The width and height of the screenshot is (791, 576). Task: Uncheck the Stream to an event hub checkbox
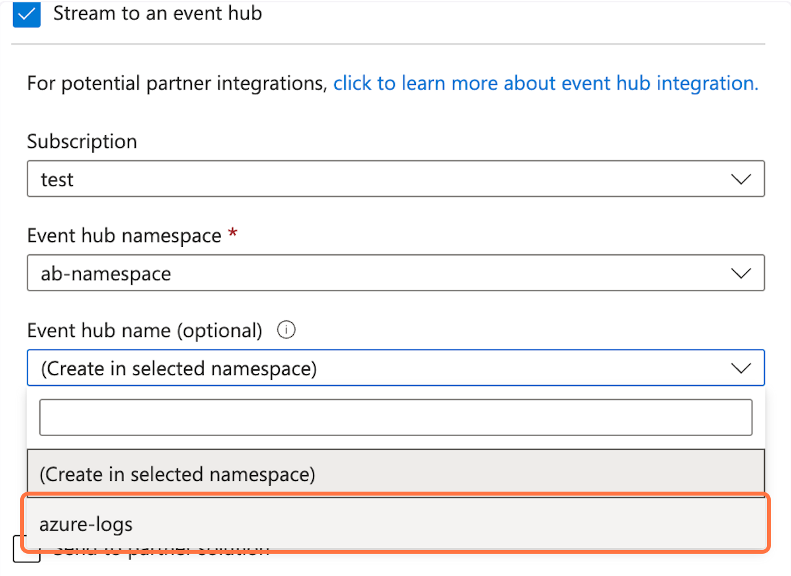pos(27,15)
